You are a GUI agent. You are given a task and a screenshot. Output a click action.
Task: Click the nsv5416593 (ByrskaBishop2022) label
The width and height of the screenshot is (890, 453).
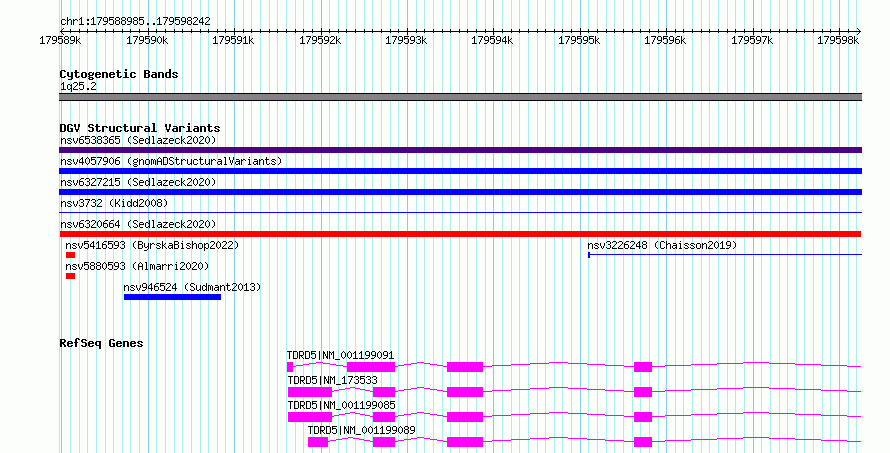152,245
